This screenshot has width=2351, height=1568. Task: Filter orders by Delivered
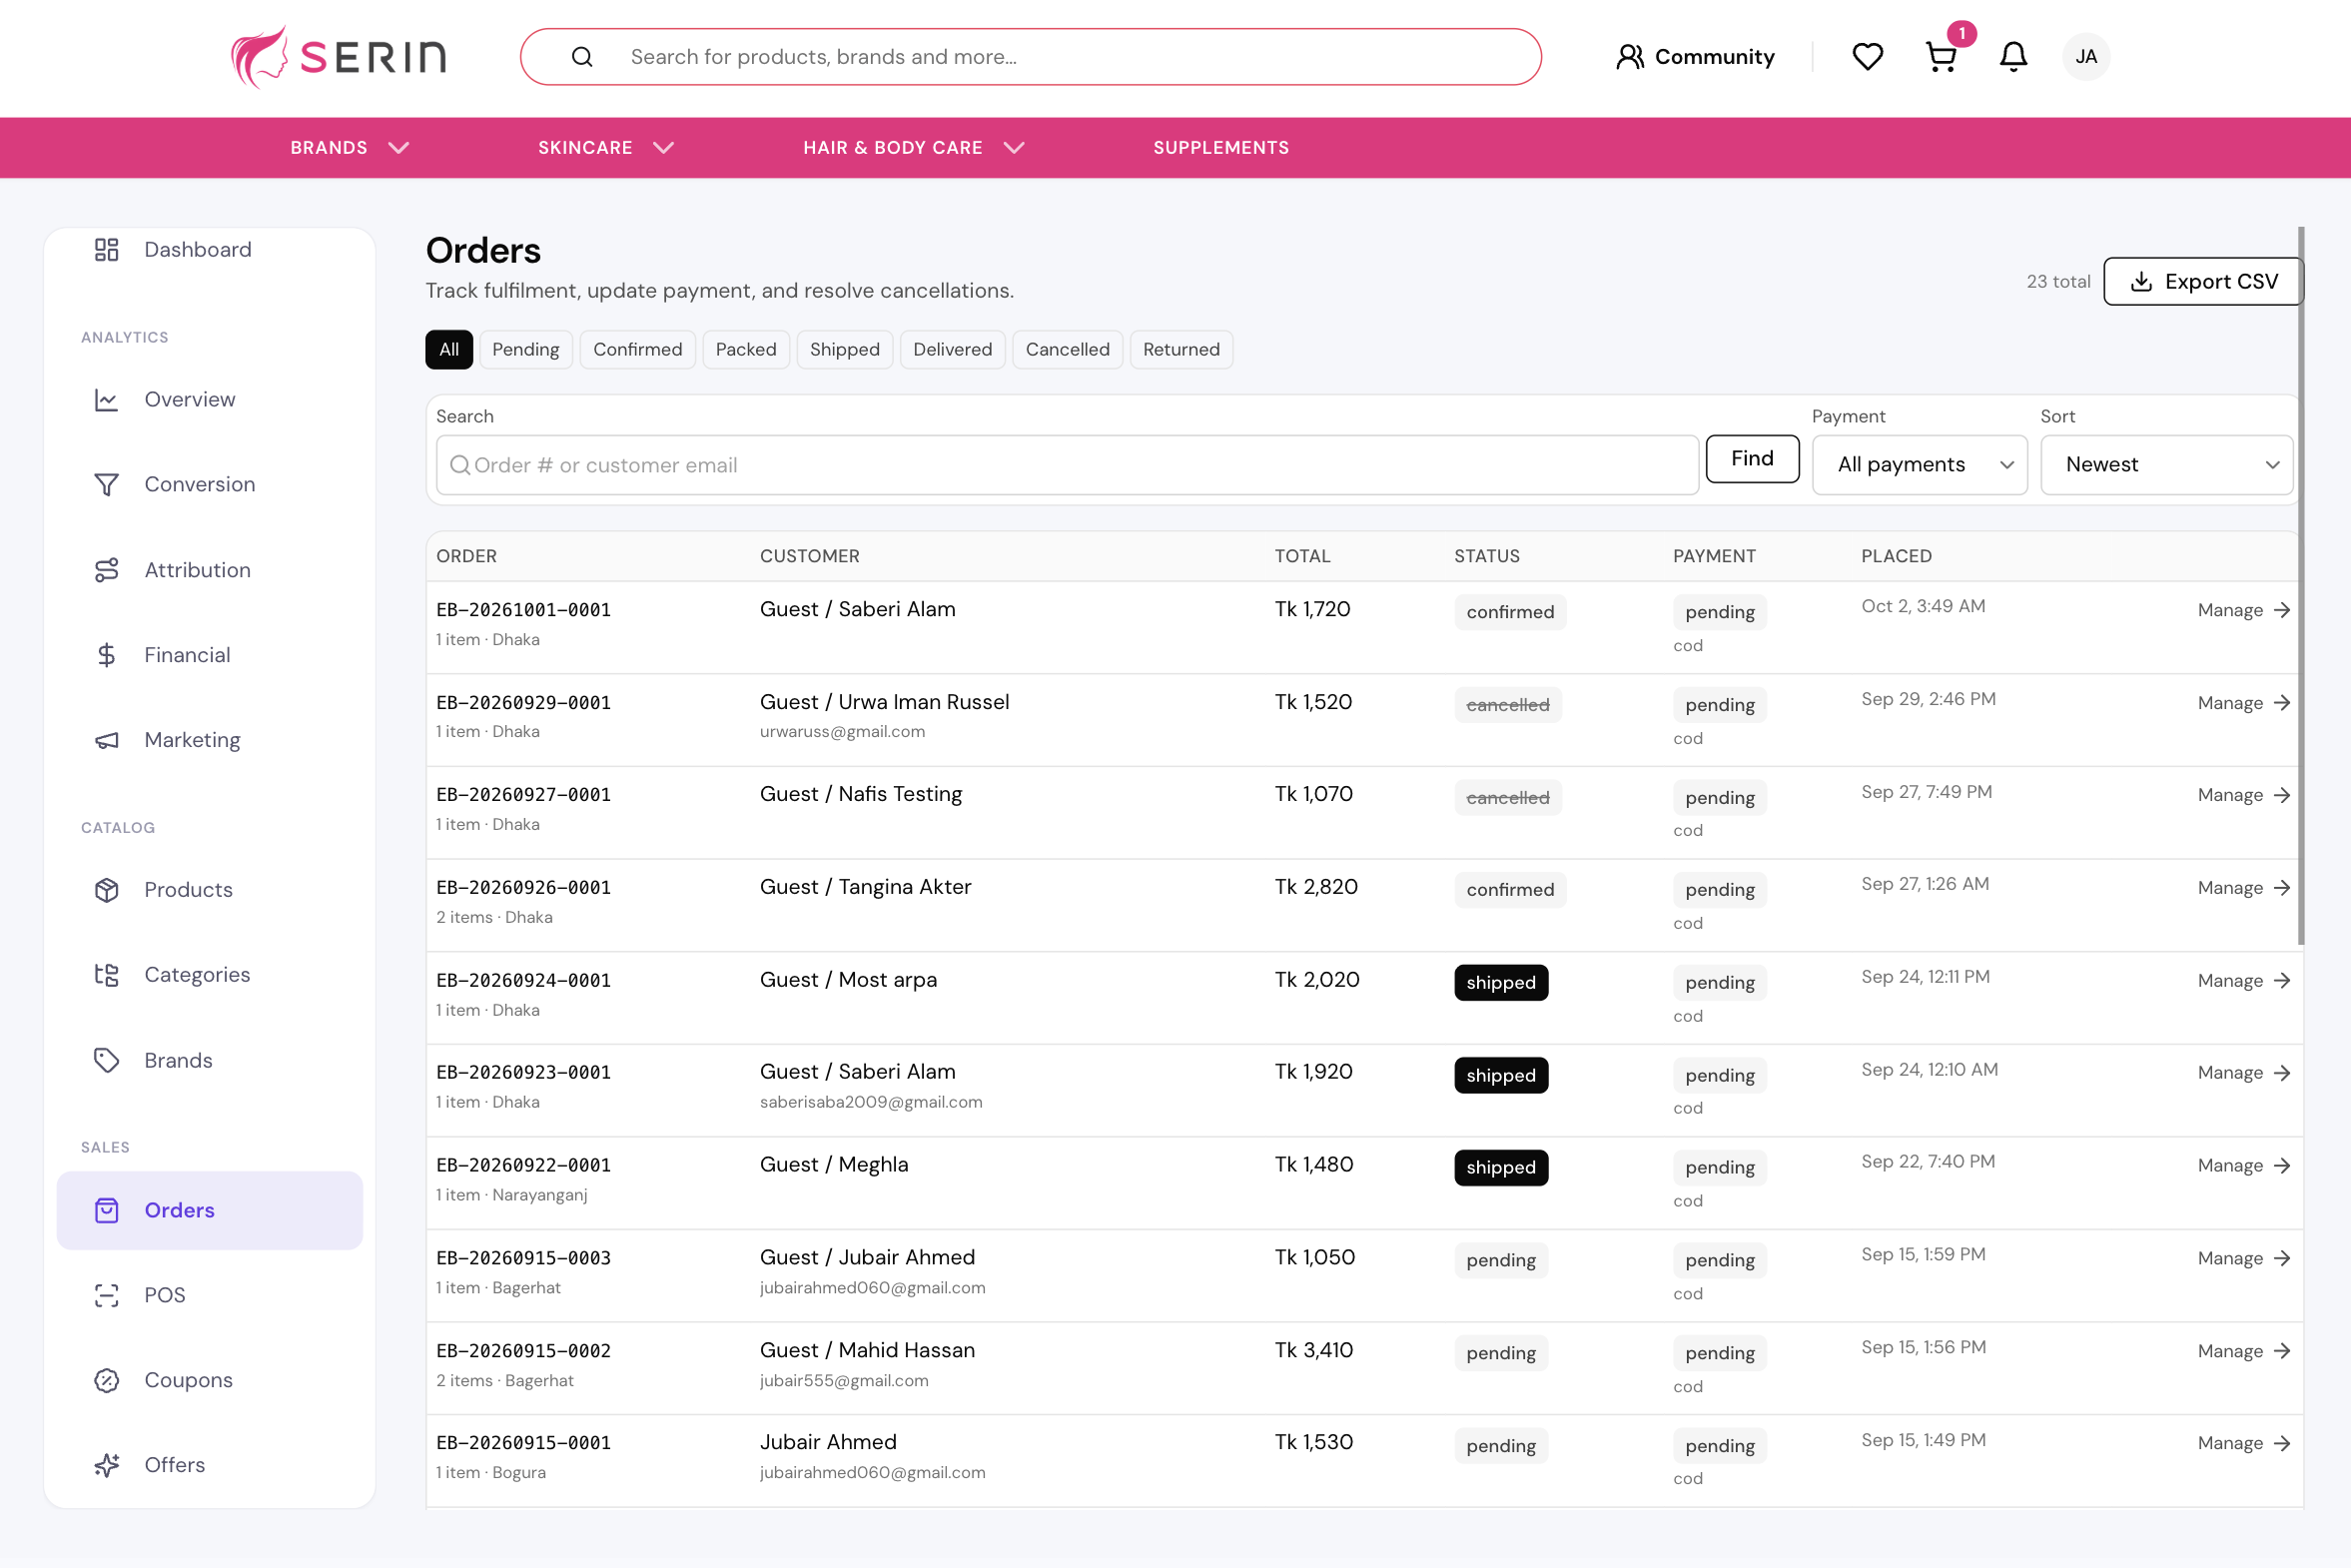point(952,349)
